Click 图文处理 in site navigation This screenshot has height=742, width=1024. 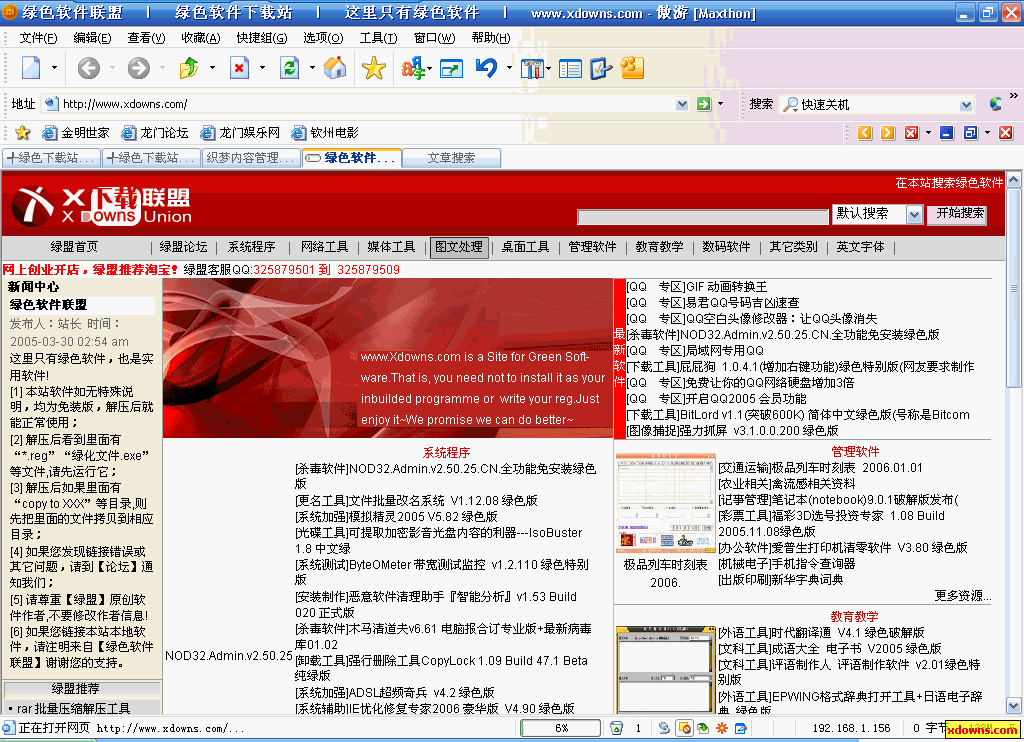(x=458, y=247)
